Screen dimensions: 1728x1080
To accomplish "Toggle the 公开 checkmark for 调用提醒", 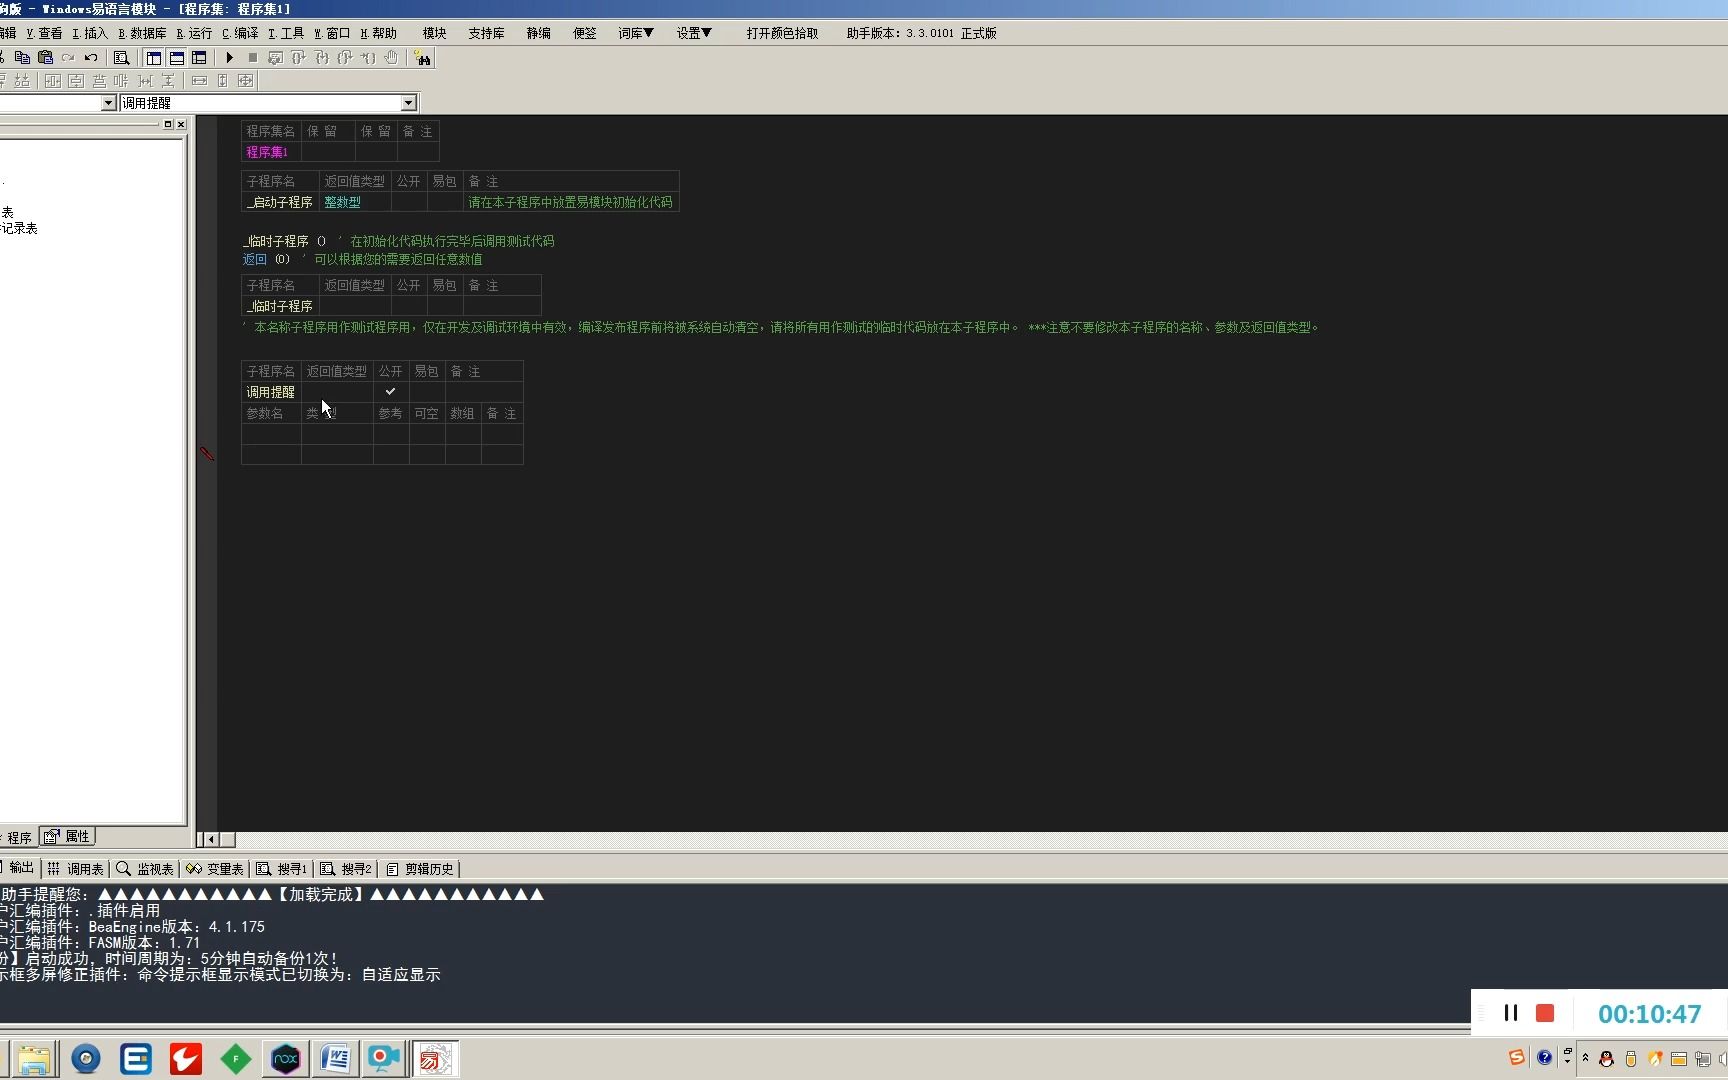I will tap(390, 392).
